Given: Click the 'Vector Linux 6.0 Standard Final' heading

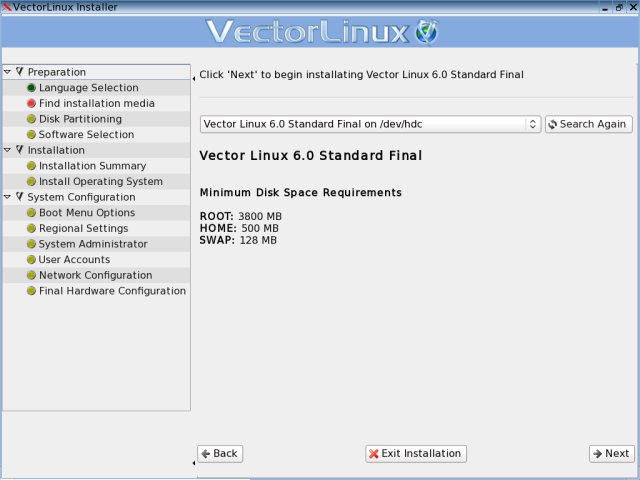Looking at the screenshot, I should click(x=311, y=156).
